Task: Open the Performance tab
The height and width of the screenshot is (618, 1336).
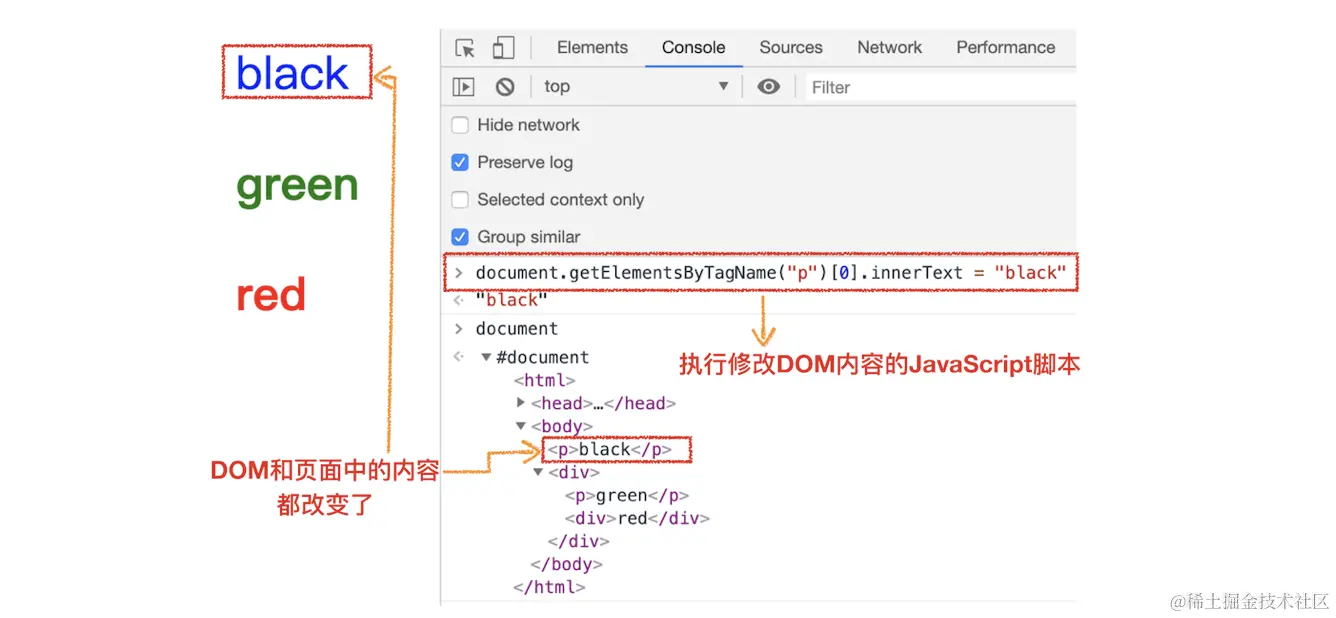Action: [x=1005, y=47]
